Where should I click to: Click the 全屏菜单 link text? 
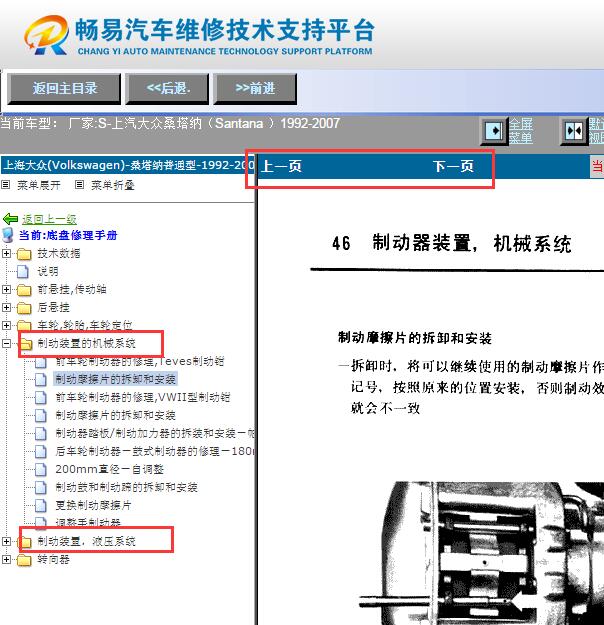click(521, 131)
